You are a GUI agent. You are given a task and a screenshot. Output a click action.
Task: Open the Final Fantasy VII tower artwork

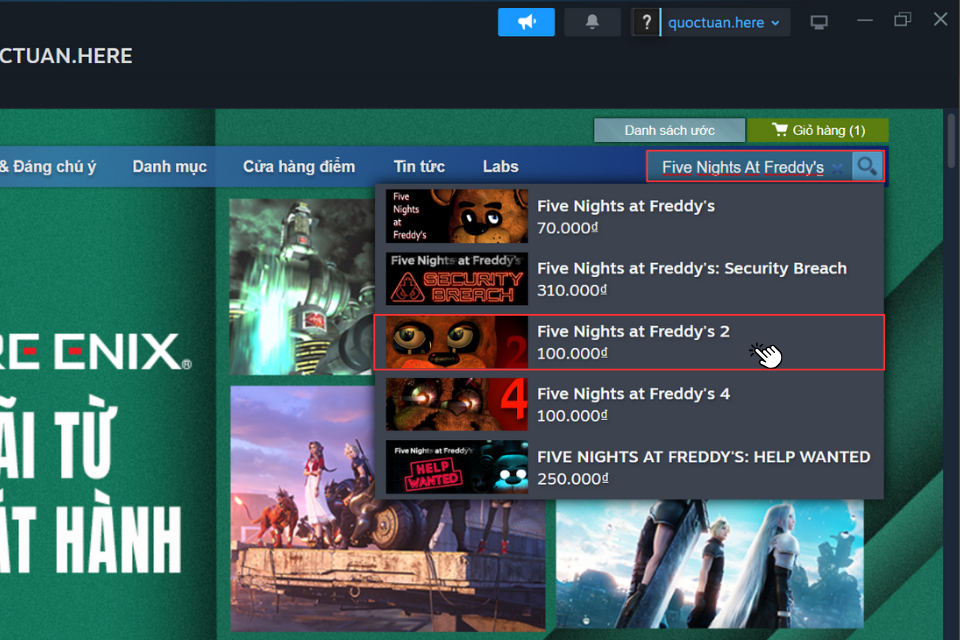[302, 287]
